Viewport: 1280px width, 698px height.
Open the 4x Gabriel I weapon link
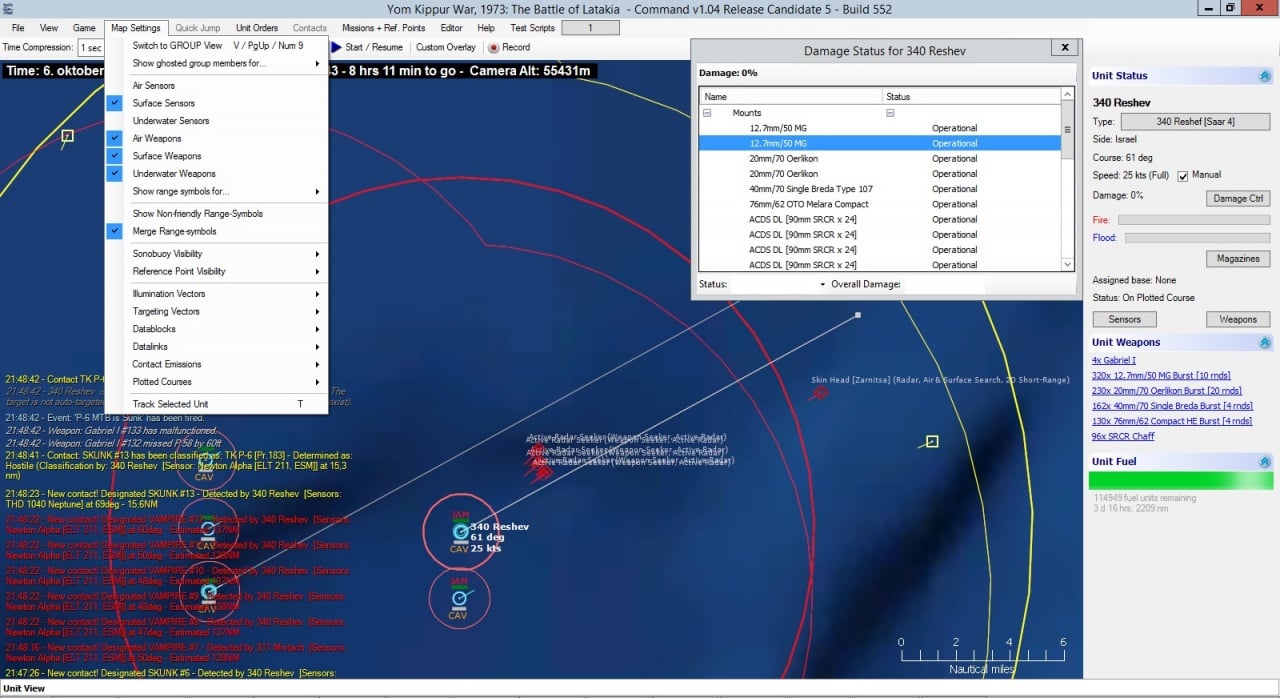pos(1114,360)
